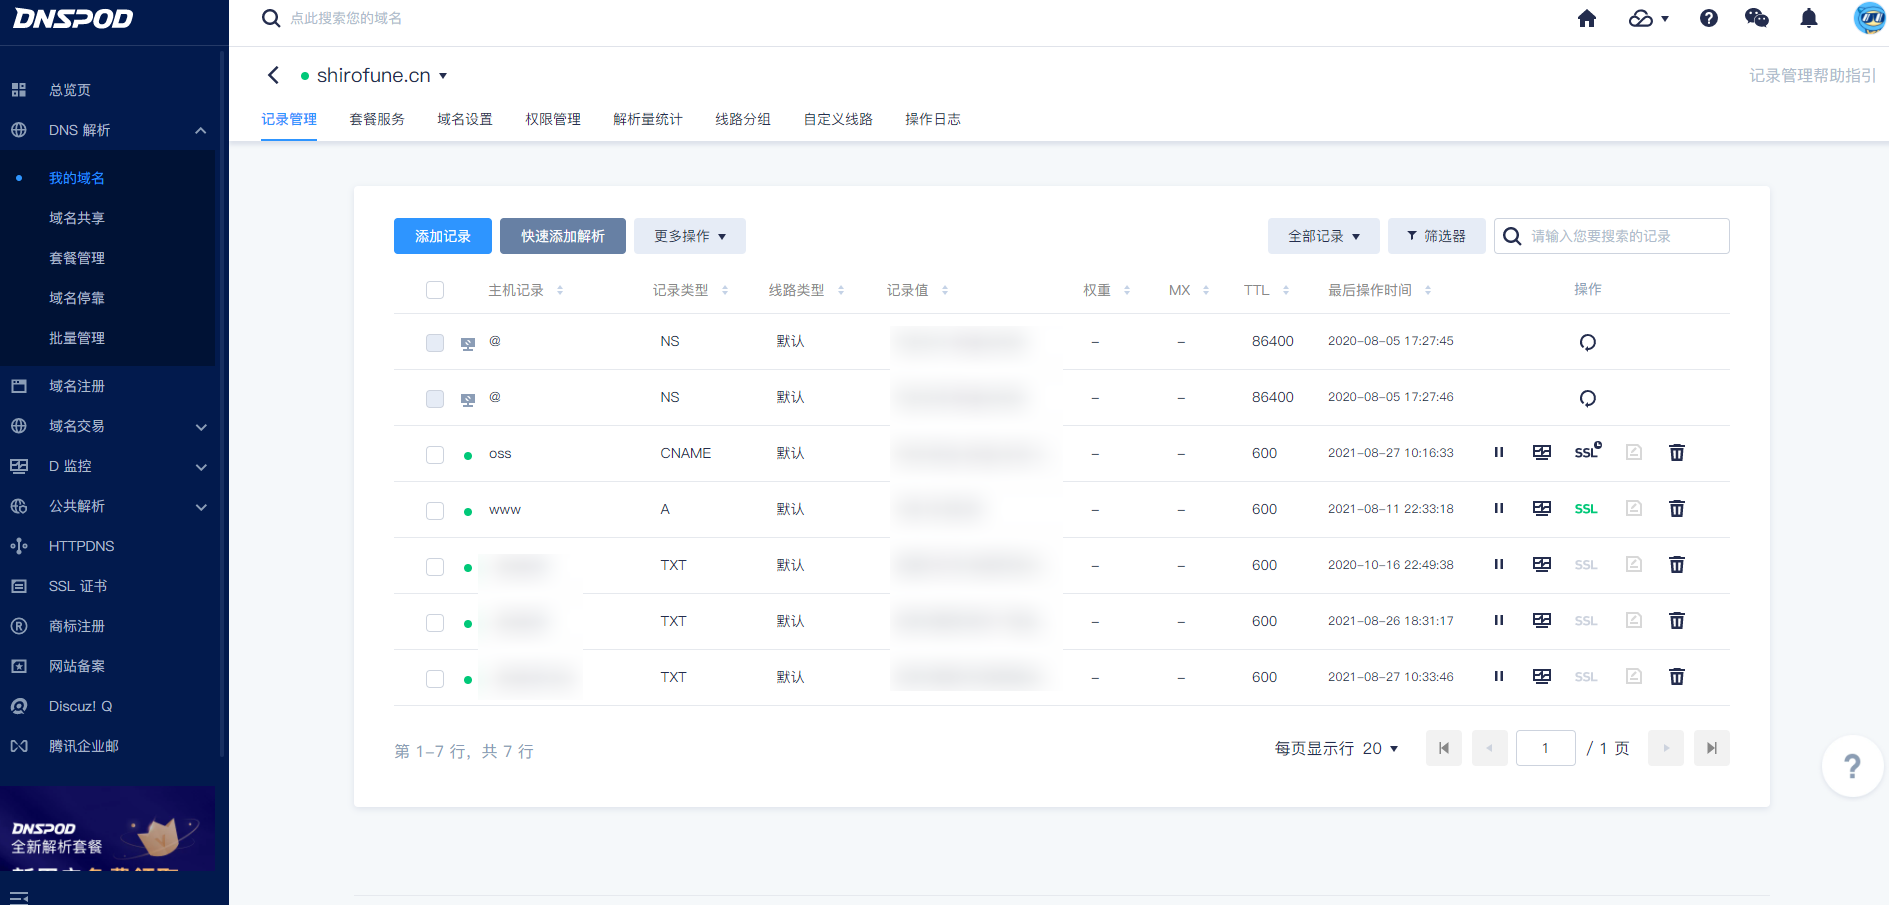Focus the record search input field
Image resolution: width=1889 pixels, height=905 pixels.
click(1624, 236)
